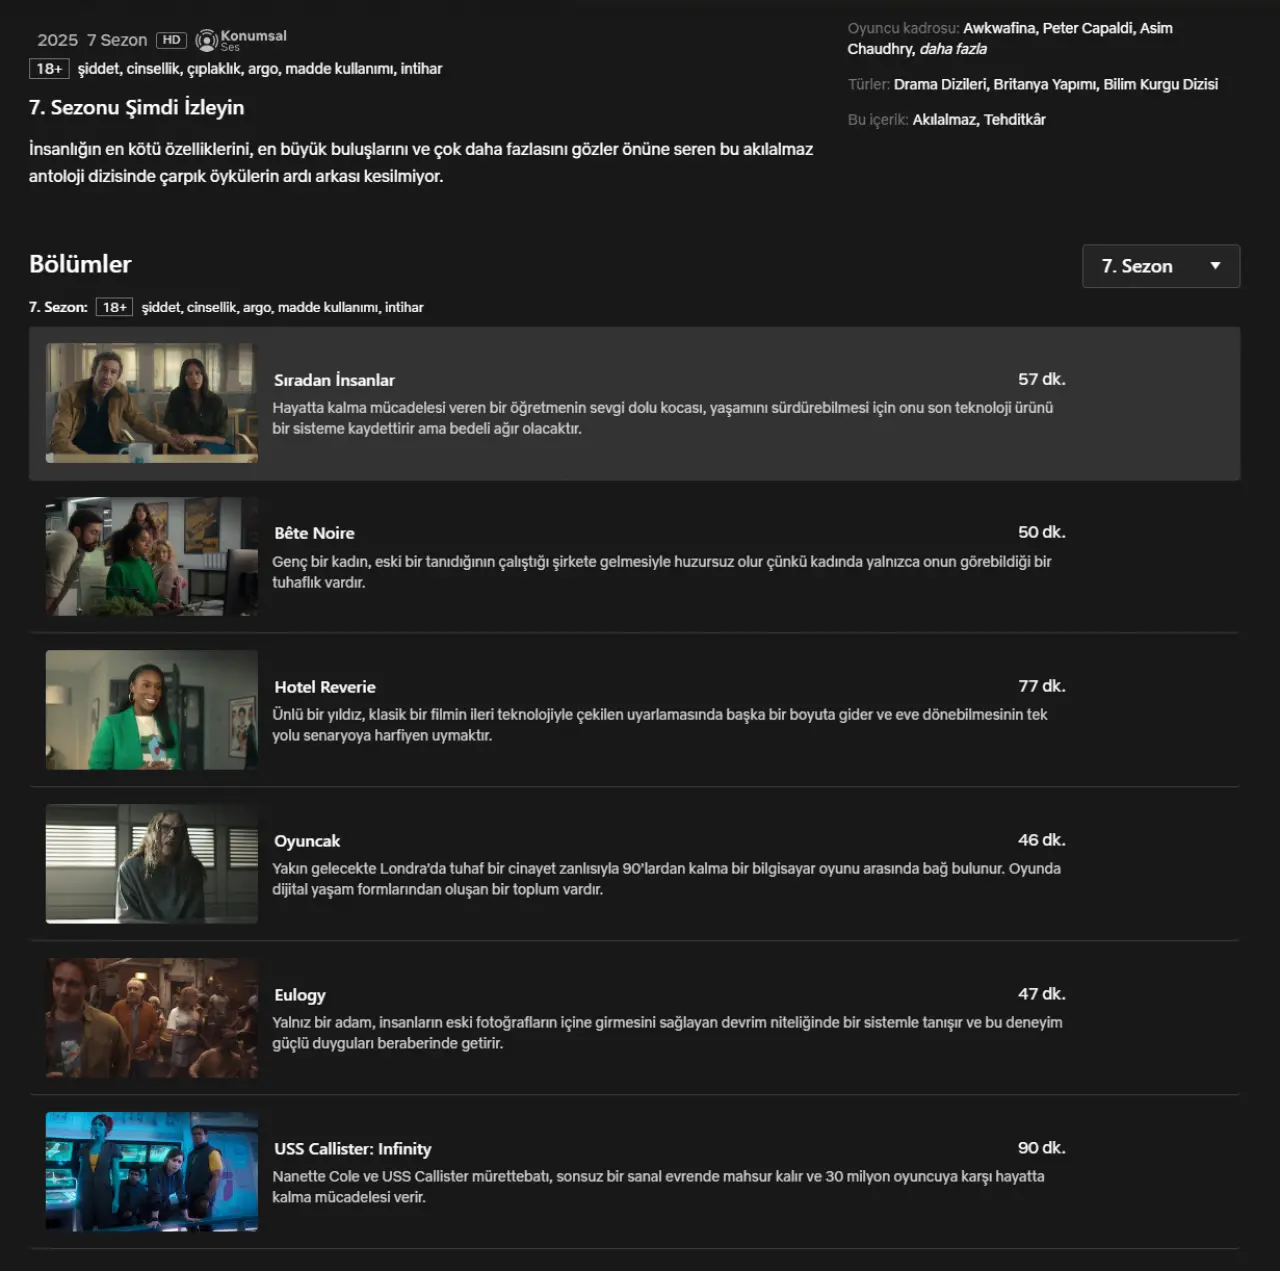The height and width of the screenshot is (1271, 1280).
Task: Select the Hotel Reverie episode title
Action: (x=325, y=687)
